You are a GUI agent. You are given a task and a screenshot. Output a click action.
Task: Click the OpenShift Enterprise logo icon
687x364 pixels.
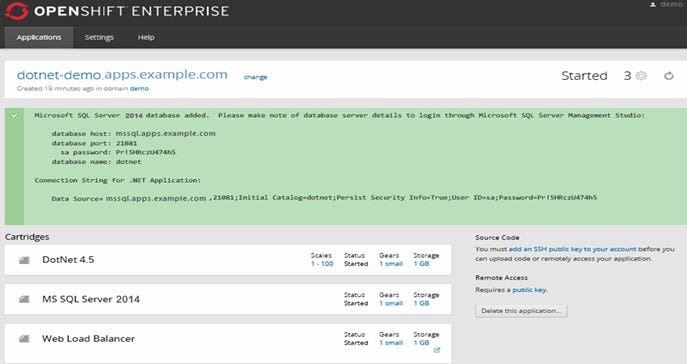coord(17,11)
